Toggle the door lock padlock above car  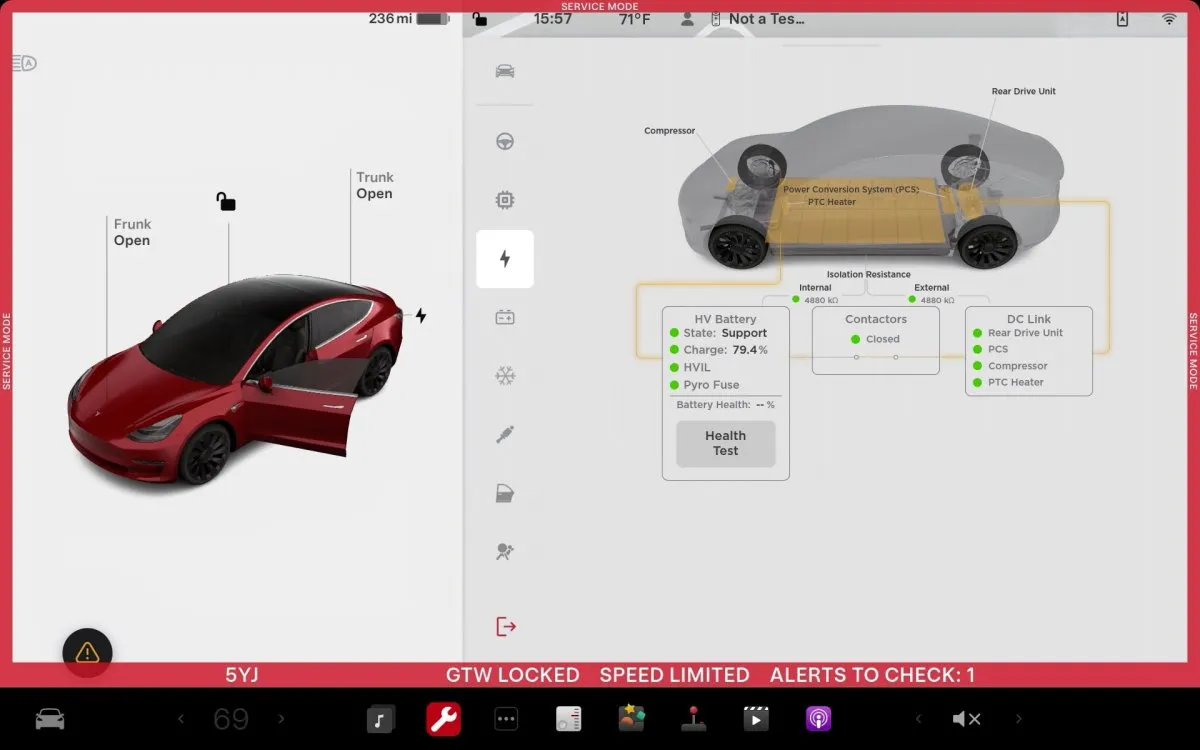[226, 202]
